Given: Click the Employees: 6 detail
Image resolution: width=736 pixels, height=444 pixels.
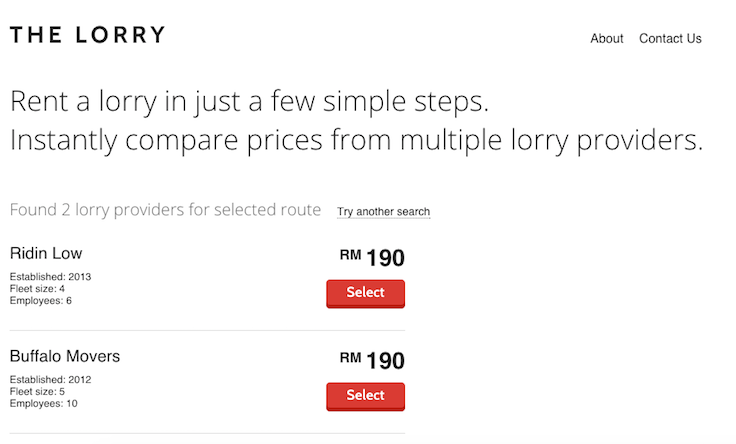Looking at the screenshot, I should (40, 300).
